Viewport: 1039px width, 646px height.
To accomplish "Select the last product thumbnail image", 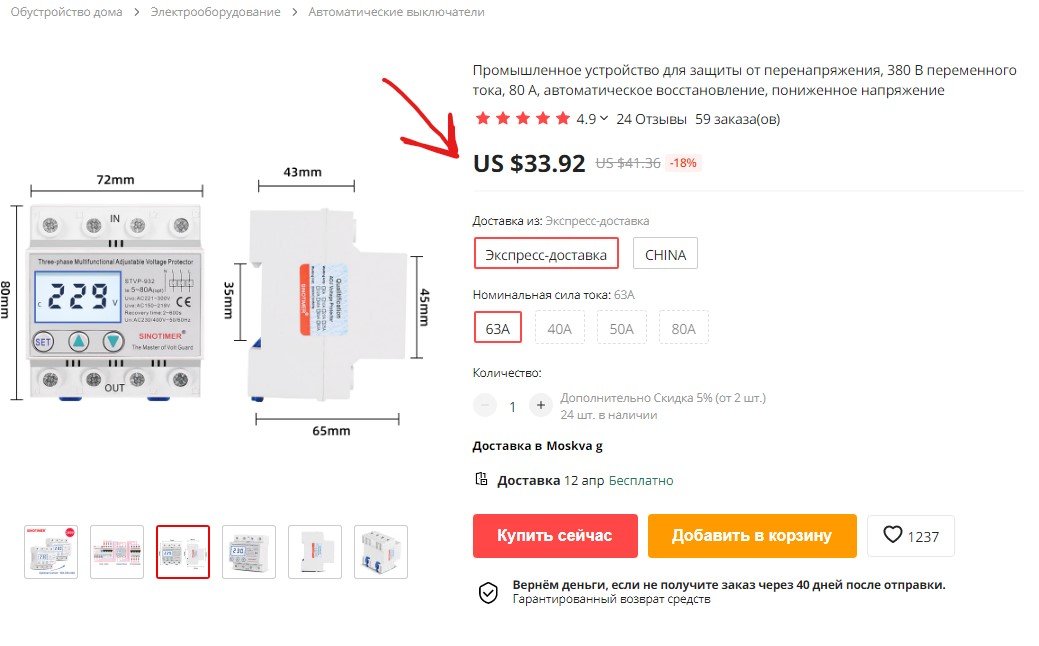I will pyautogui.click(x=381, y=552).
